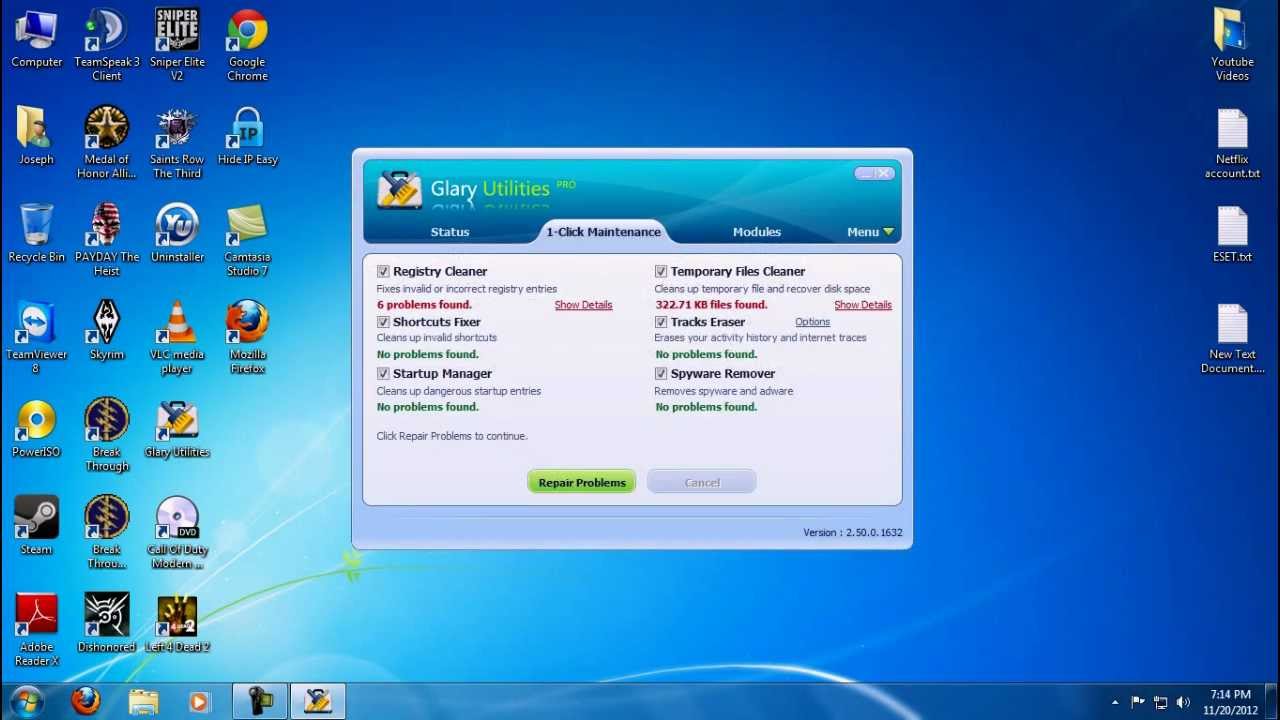The width and height of the screenshot is (1280, 720).
Task: Toggle the Tracks Eraser checkbox
Action: tap(661, 322)
